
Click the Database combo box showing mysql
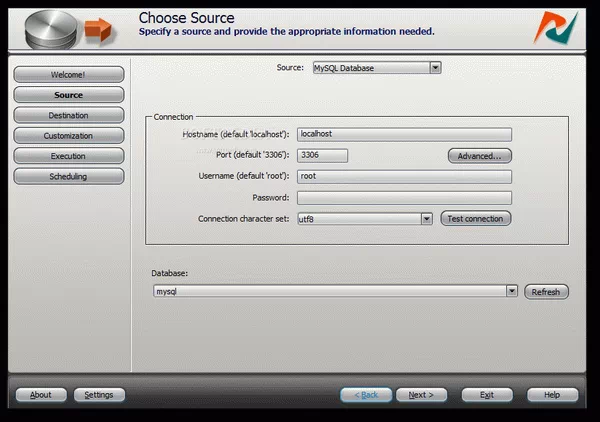(x=335, y=291)
